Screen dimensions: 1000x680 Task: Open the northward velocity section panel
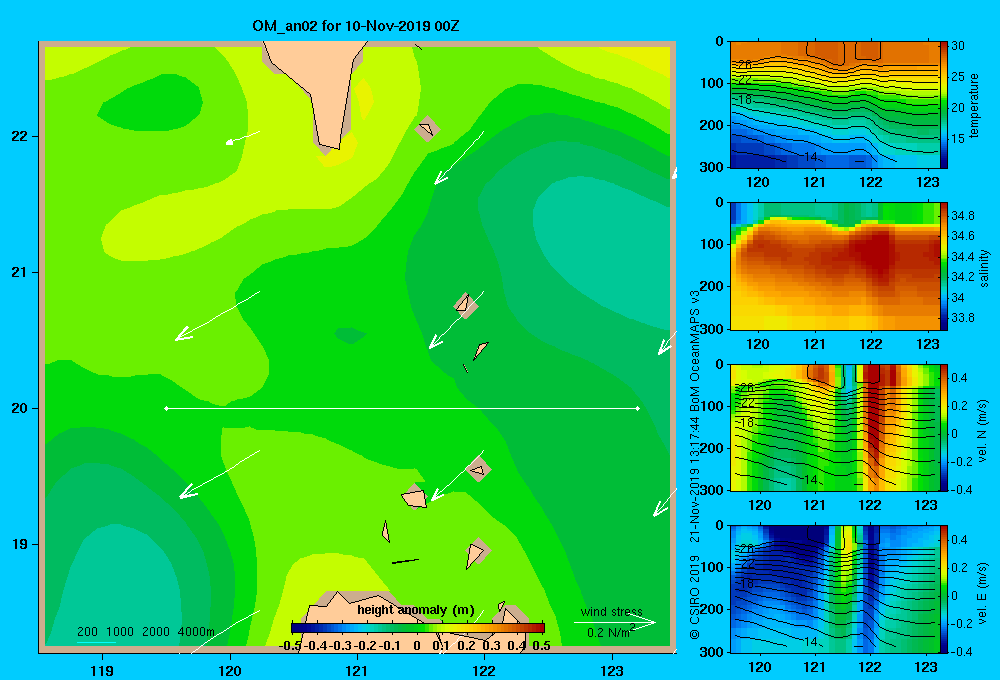(834, 427)
